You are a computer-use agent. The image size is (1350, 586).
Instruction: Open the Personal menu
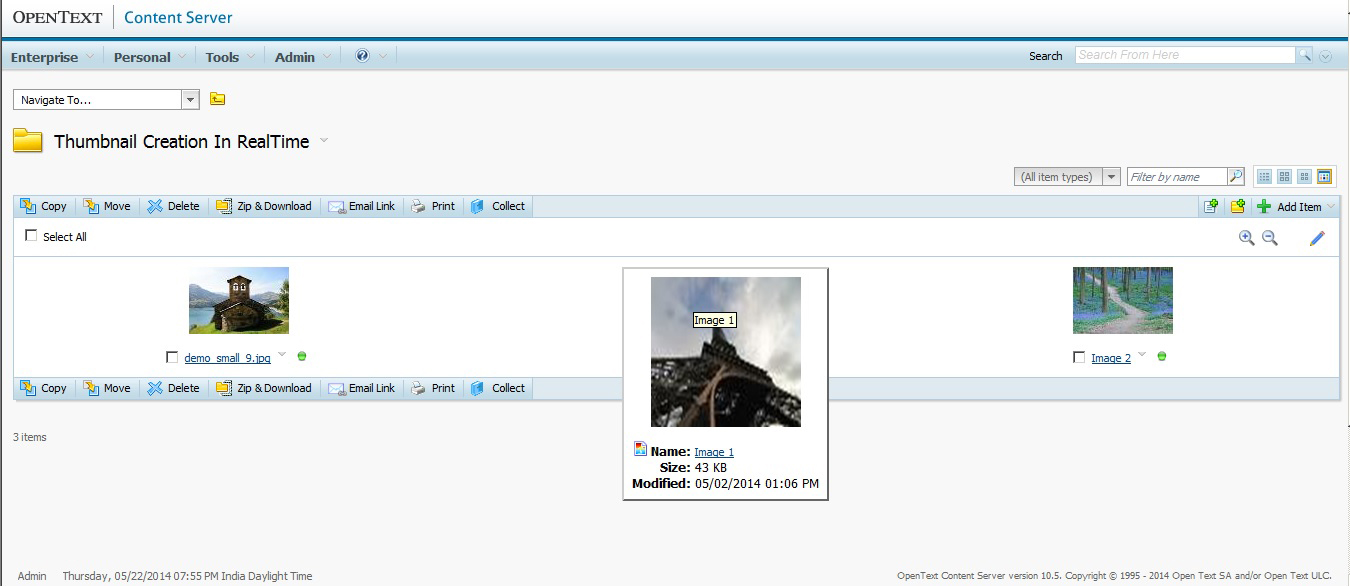coord(142,57)
